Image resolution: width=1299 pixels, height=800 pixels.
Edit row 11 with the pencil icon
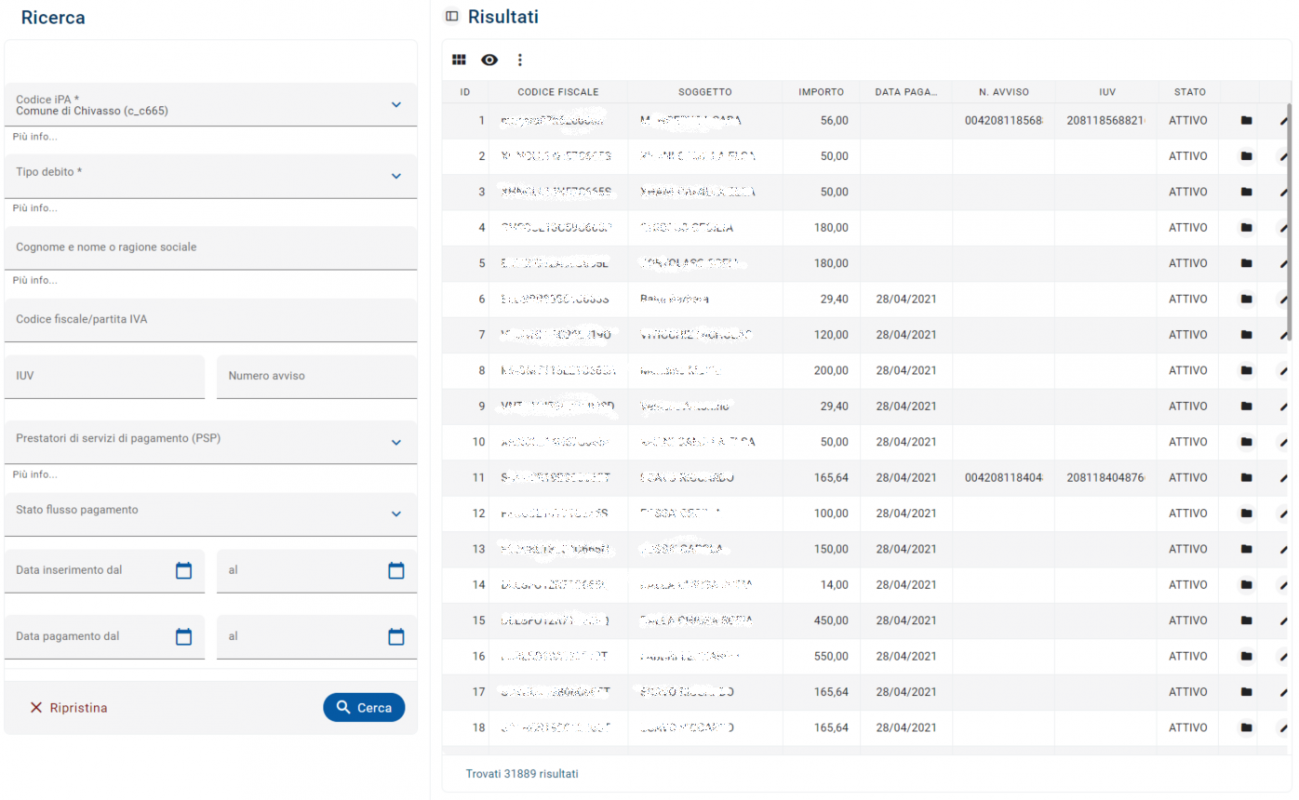pyautogui.click(x=1284, y=479)
